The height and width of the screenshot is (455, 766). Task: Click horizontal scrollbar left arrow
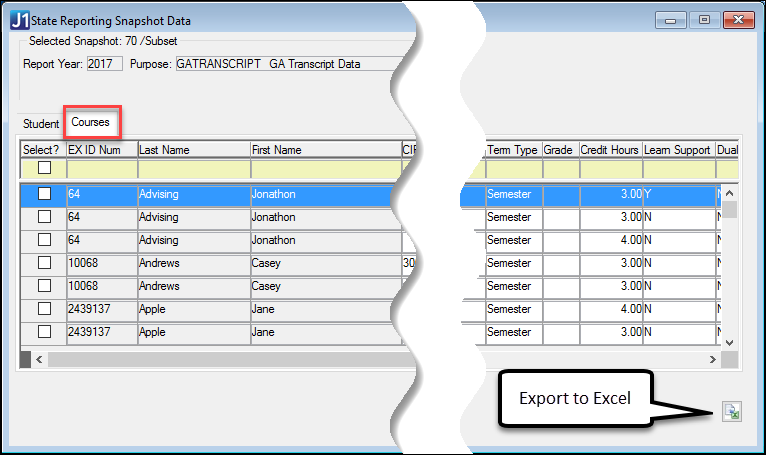tap(39, 360)
